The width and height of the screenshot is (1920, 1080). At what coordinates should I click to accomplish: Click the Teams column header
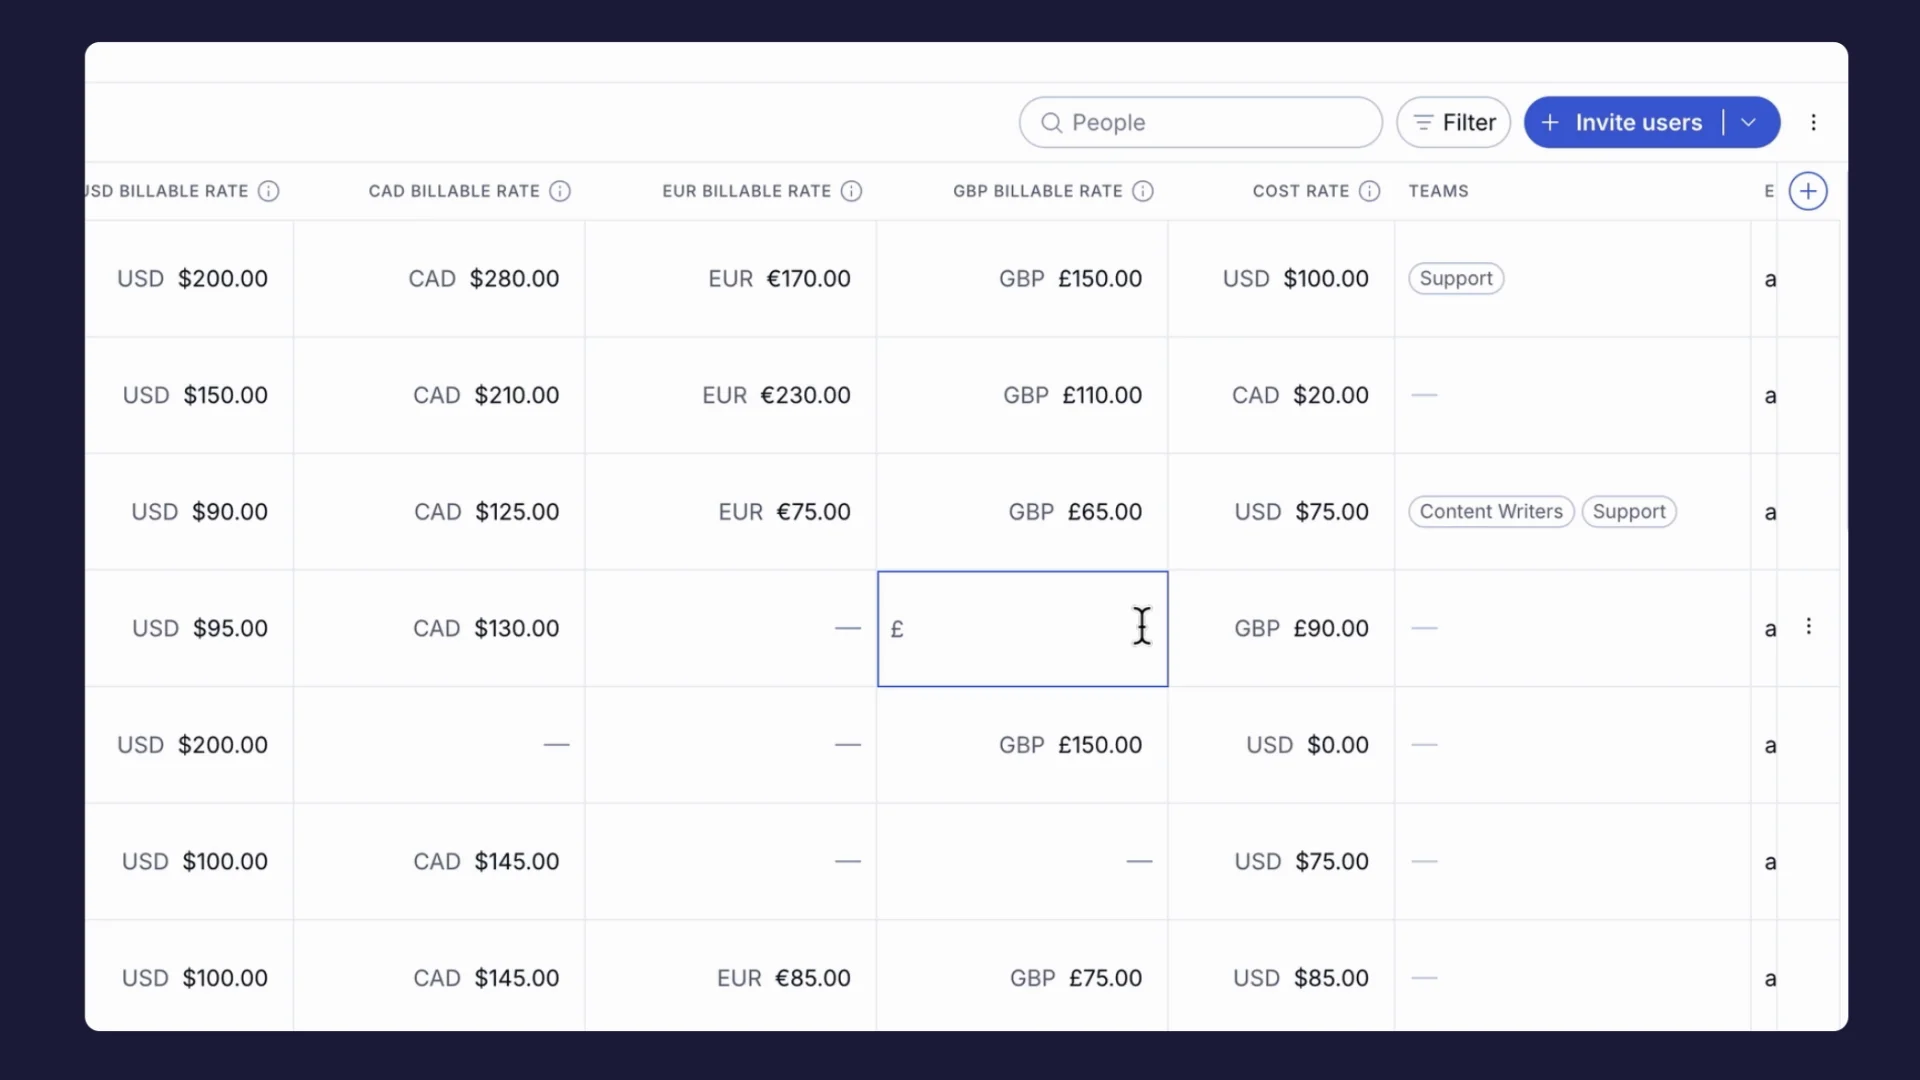[x=1438, y=191]
